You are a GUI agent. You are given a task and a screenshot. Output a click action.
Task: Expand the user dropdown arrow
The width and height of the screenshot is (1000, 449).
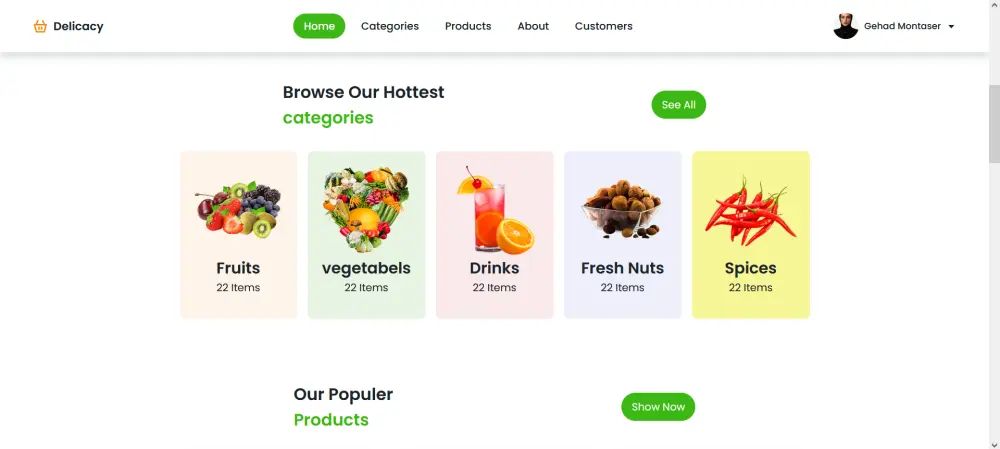[x=951, y=27]
